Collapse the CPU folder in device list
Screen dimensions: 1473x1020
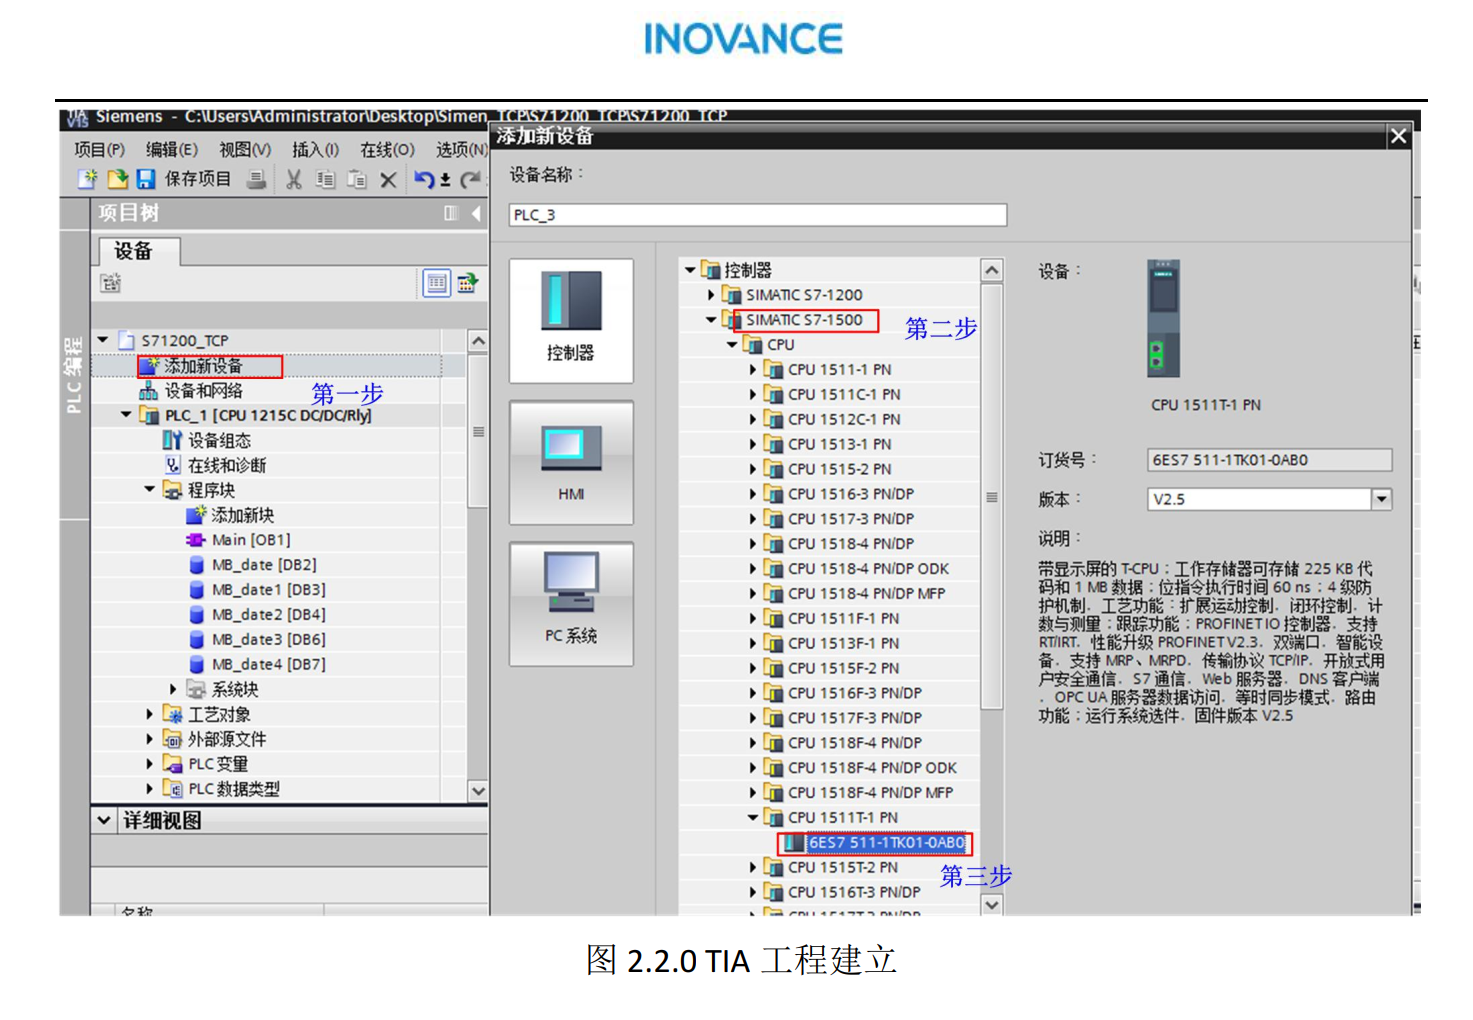tap(732, 345)
